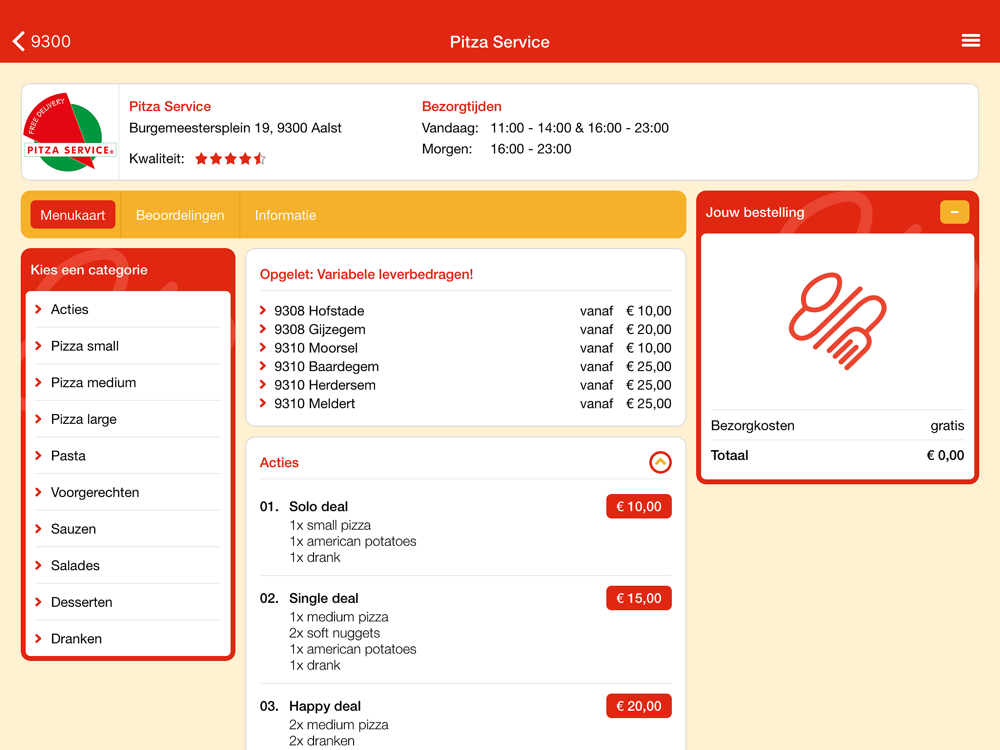Click the quality star rating
The height and width of the screenshot is (750, 1000).
coord(230,158)
